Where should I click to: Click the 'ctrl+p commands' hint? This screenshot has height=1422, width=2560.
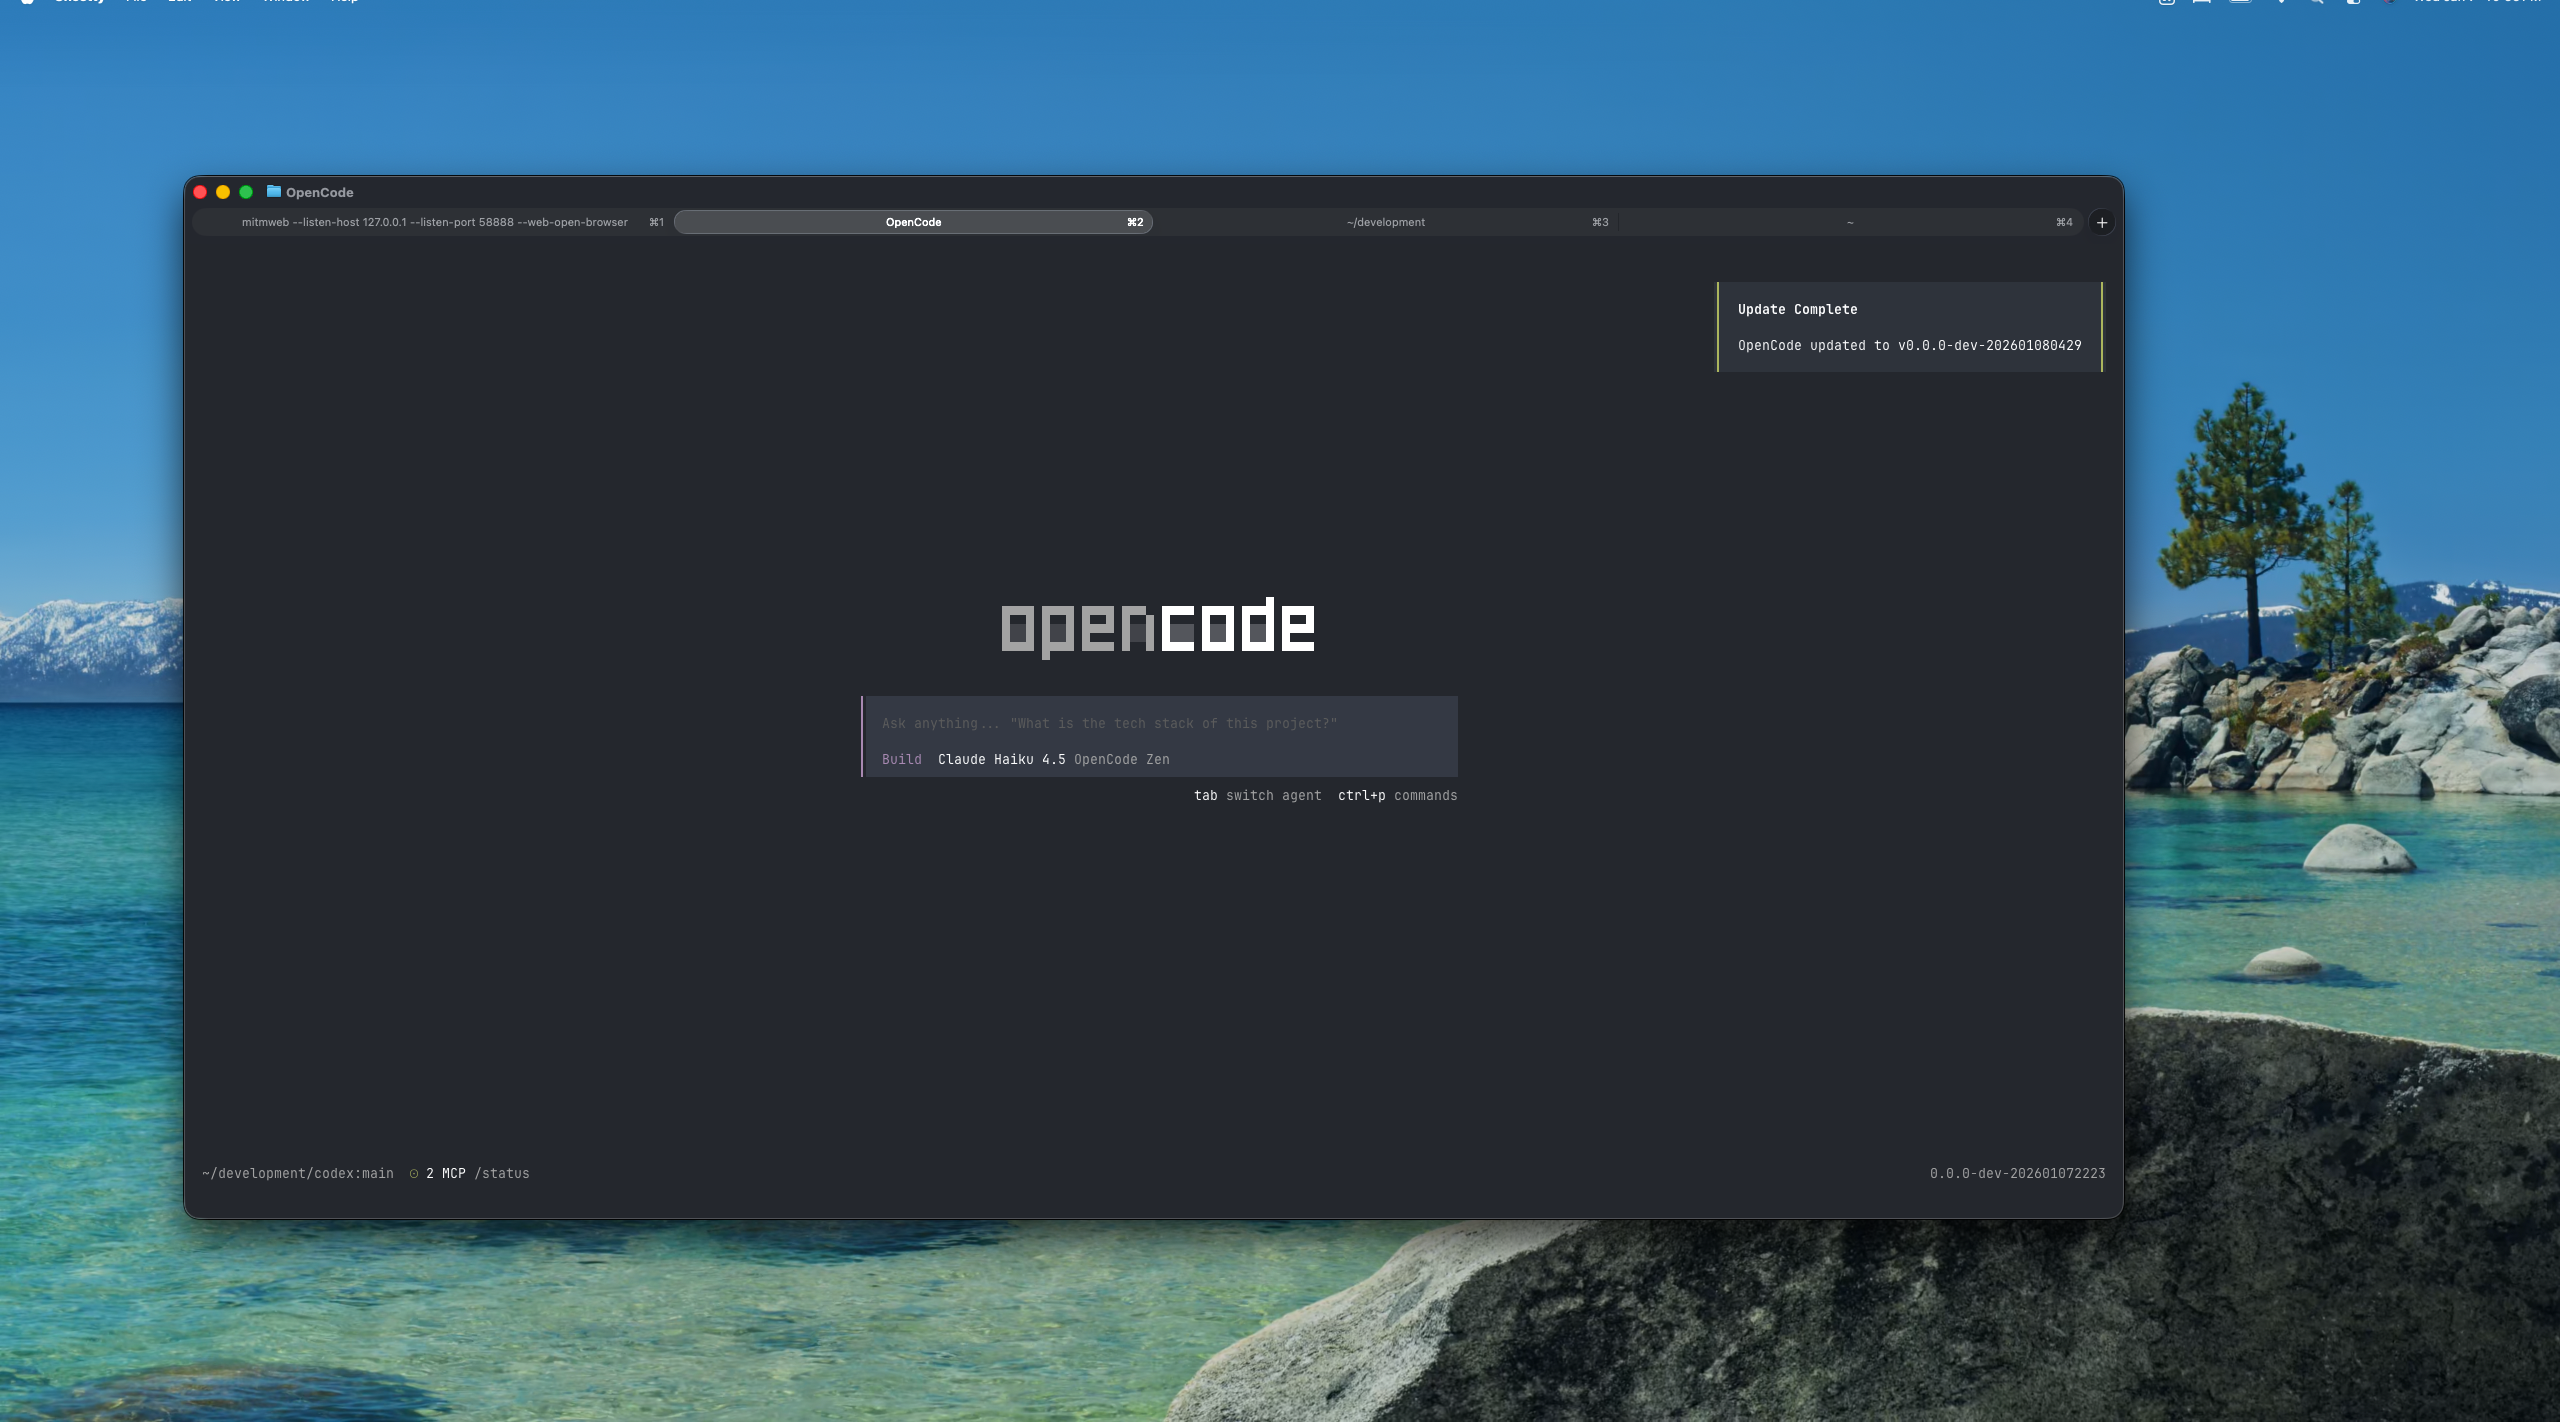(x=1397, y=795)
